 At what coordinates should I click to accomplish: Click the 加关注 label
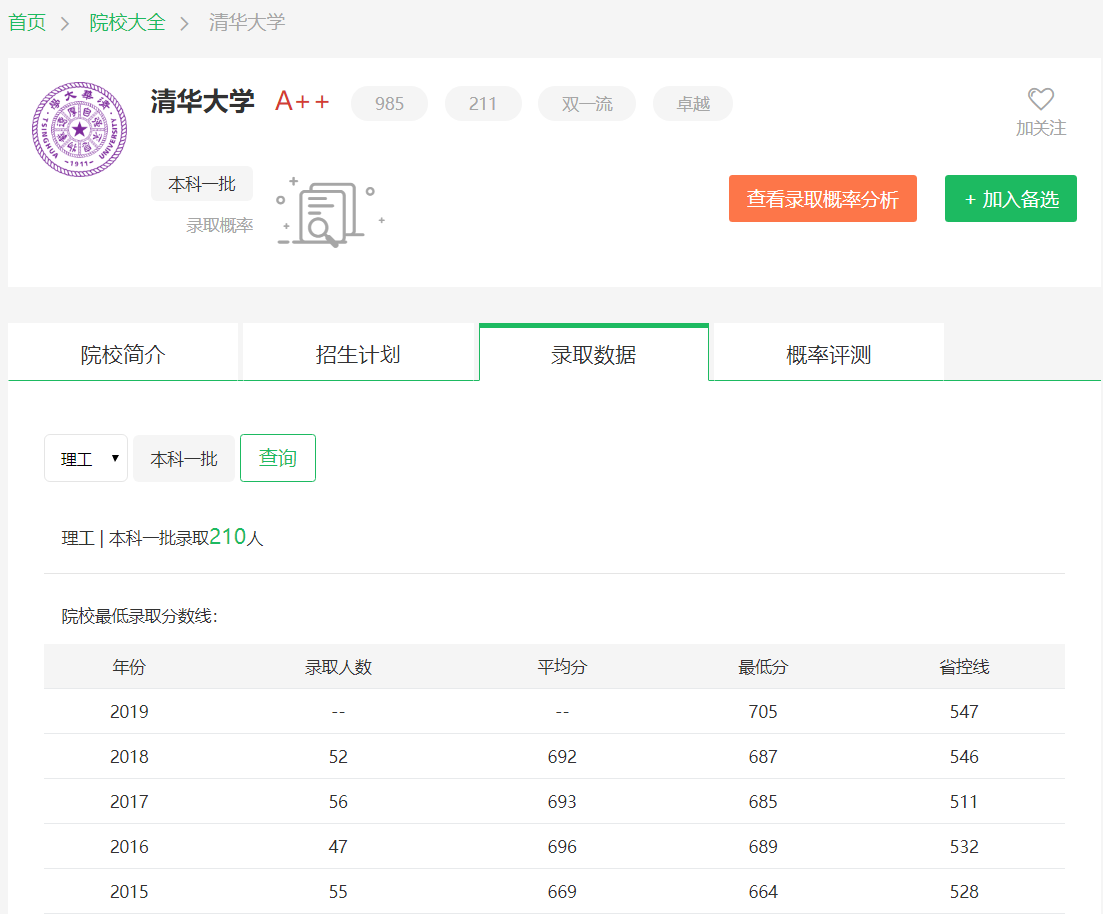pos(1040,128)
